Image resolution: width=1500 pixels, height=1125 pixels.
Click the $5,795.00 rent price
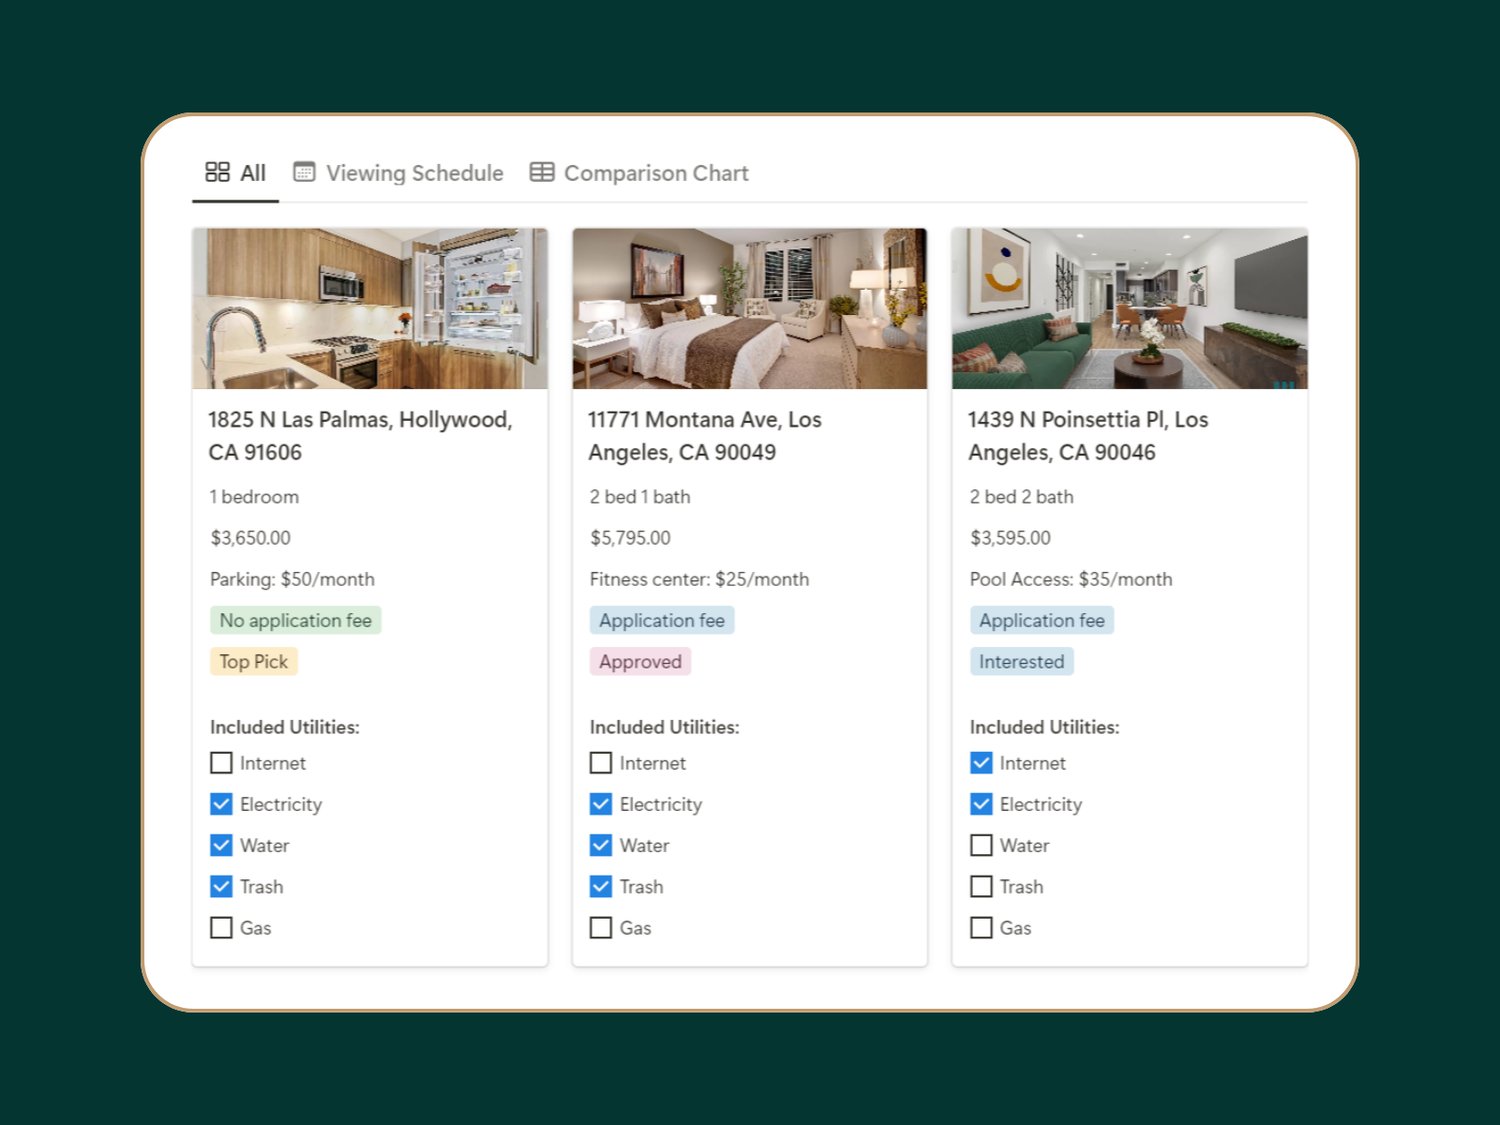click(630, 538)
